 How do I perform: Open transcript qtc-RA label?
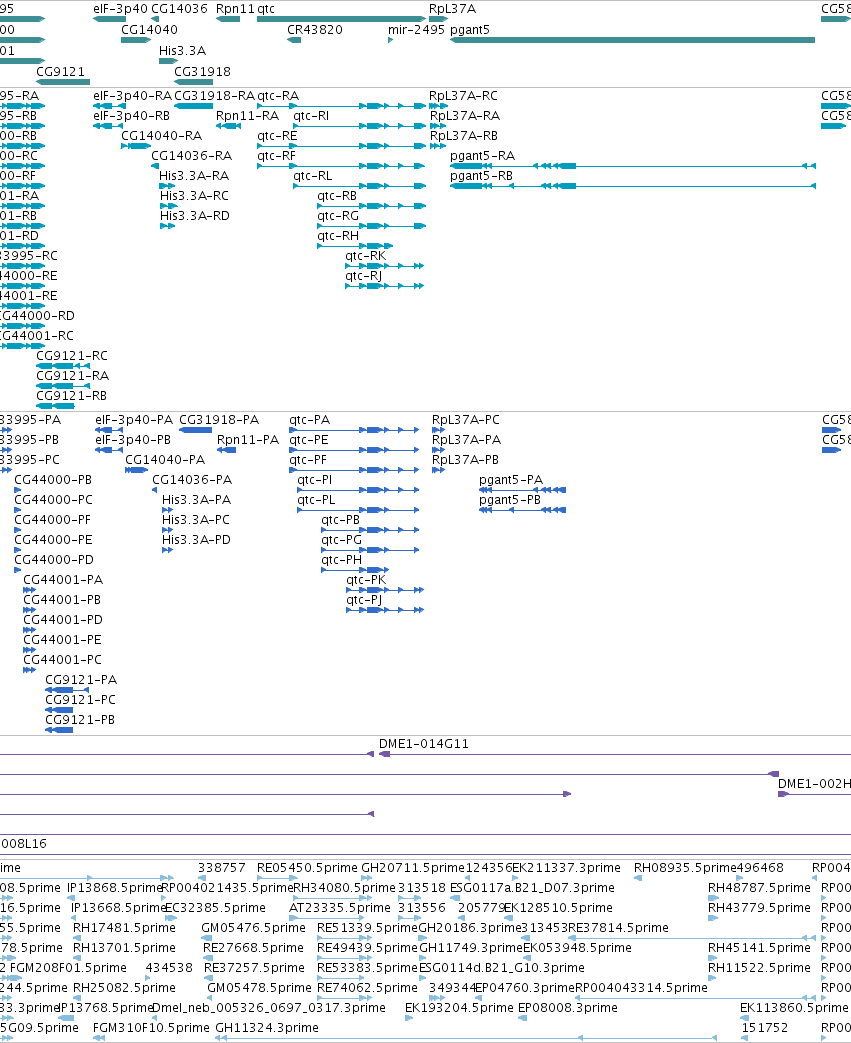coord(278,96)
